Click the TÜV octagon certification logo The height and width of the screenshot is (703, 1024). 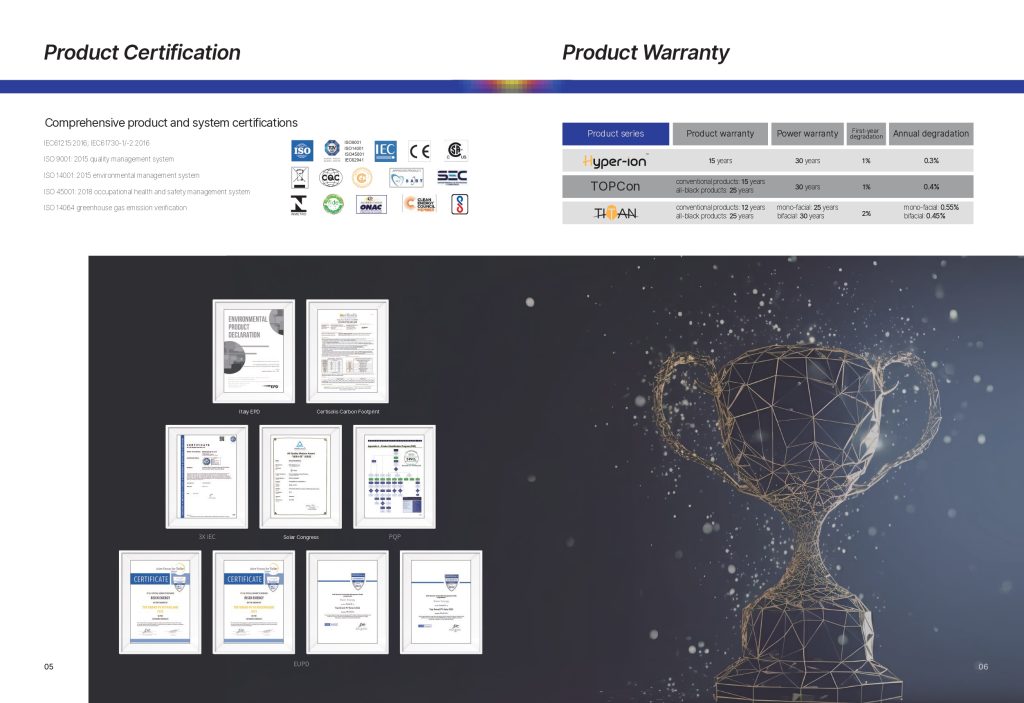click(x=332, y=148)
